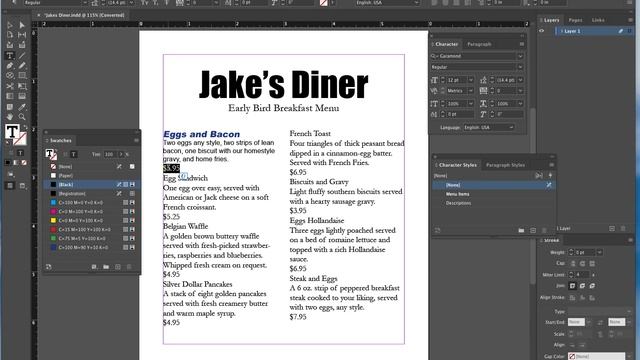The width and height of the screenshot is (640, 360).
Task: Choose Round Join in Stroke panel
Action: coord(582,286)
